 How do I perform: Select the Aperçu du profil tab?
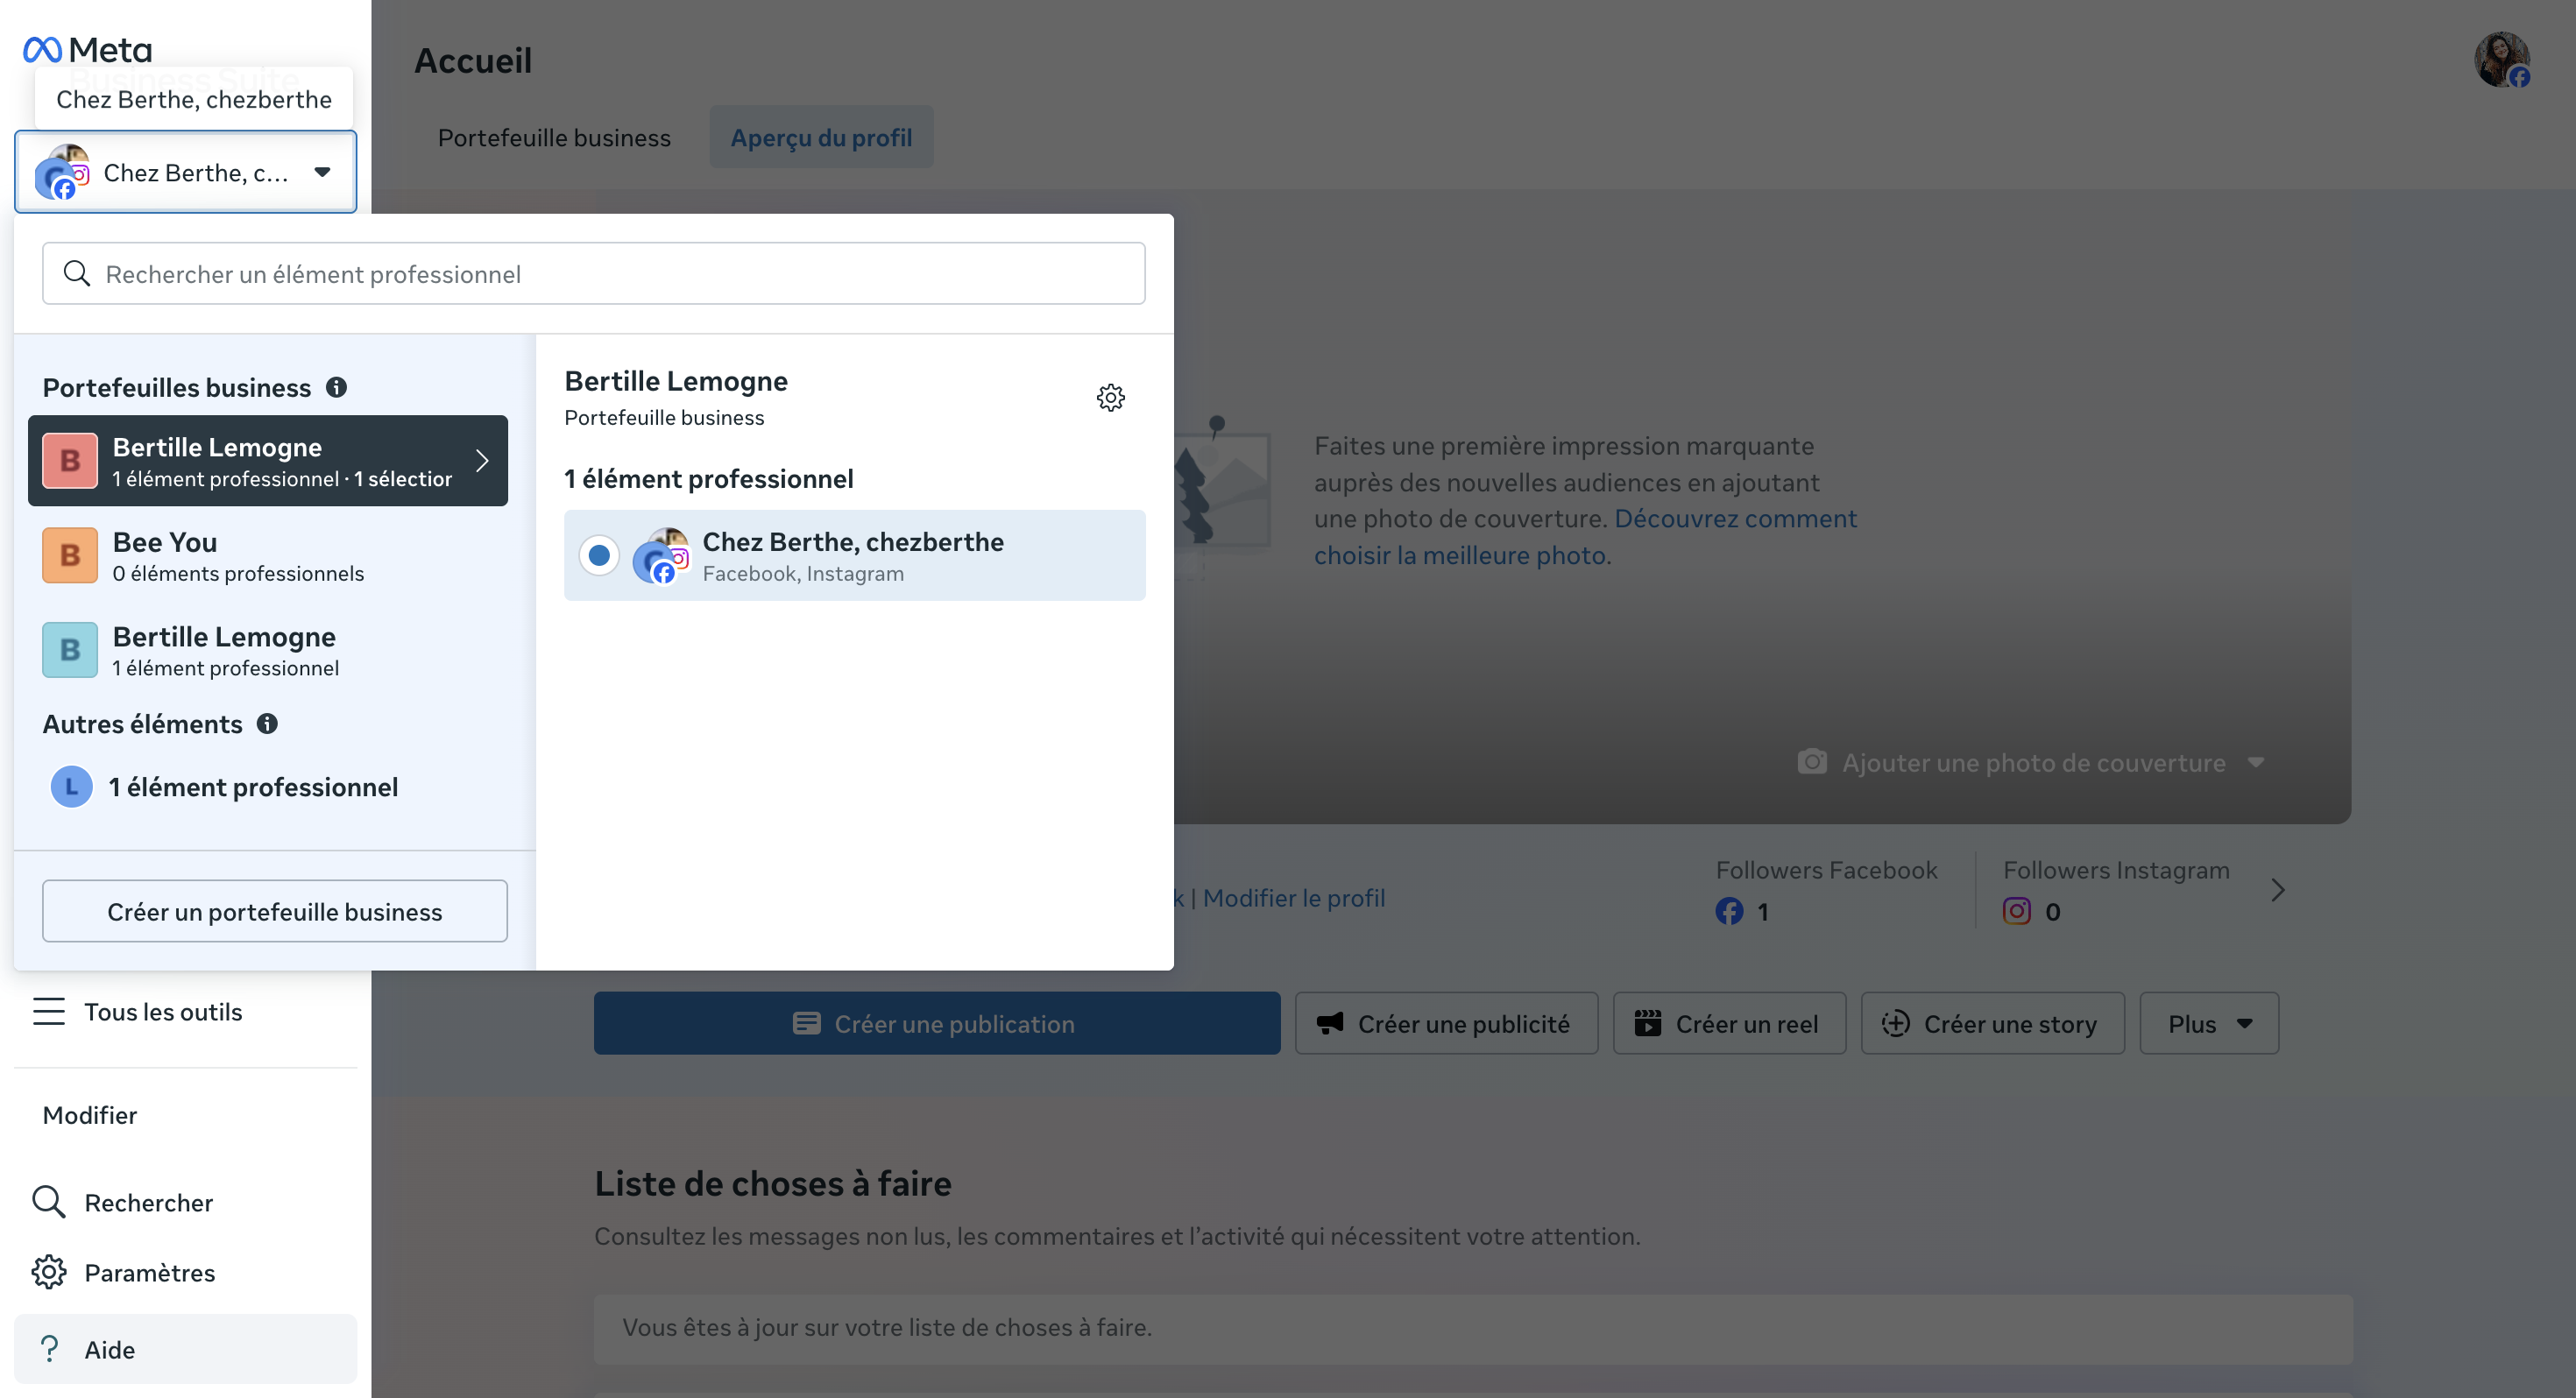point(821,138)
